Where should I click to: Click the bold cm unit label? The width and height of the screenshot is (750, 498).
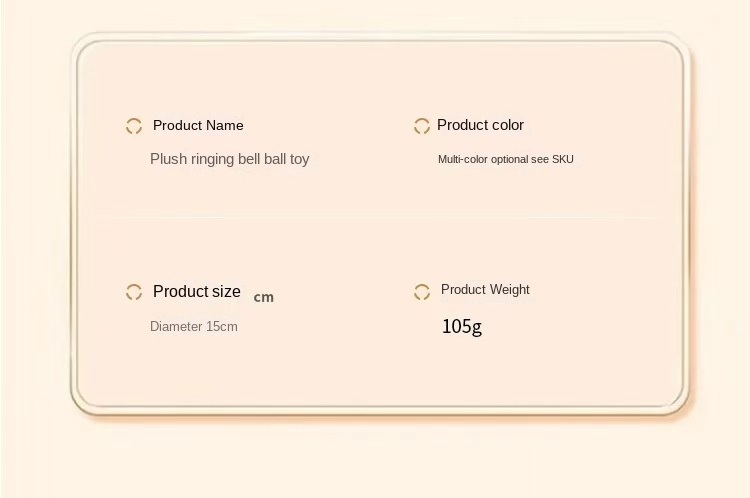pyautogui.click(x=264, y=297)
